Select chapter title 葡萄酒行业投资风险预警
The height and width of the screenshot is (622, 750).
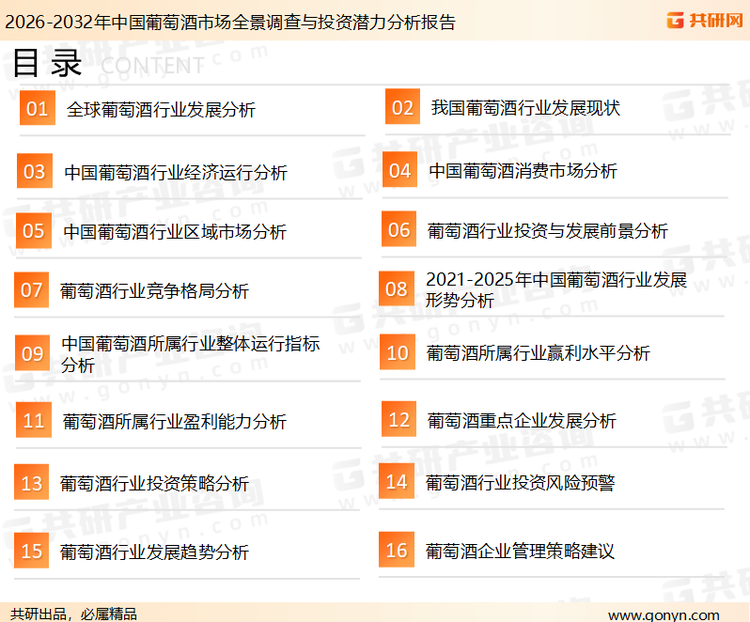click(520, 482)
